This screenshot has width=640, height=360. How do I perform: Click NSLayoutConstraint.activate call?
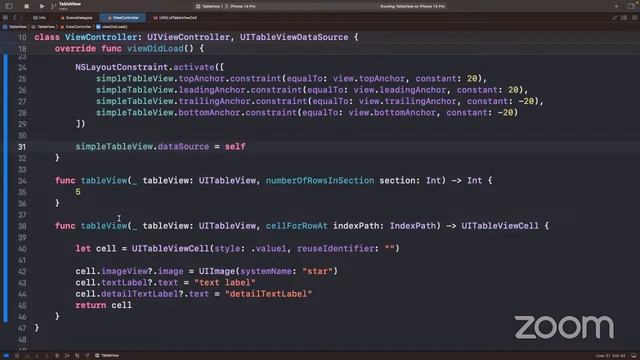tap(149, 67)
